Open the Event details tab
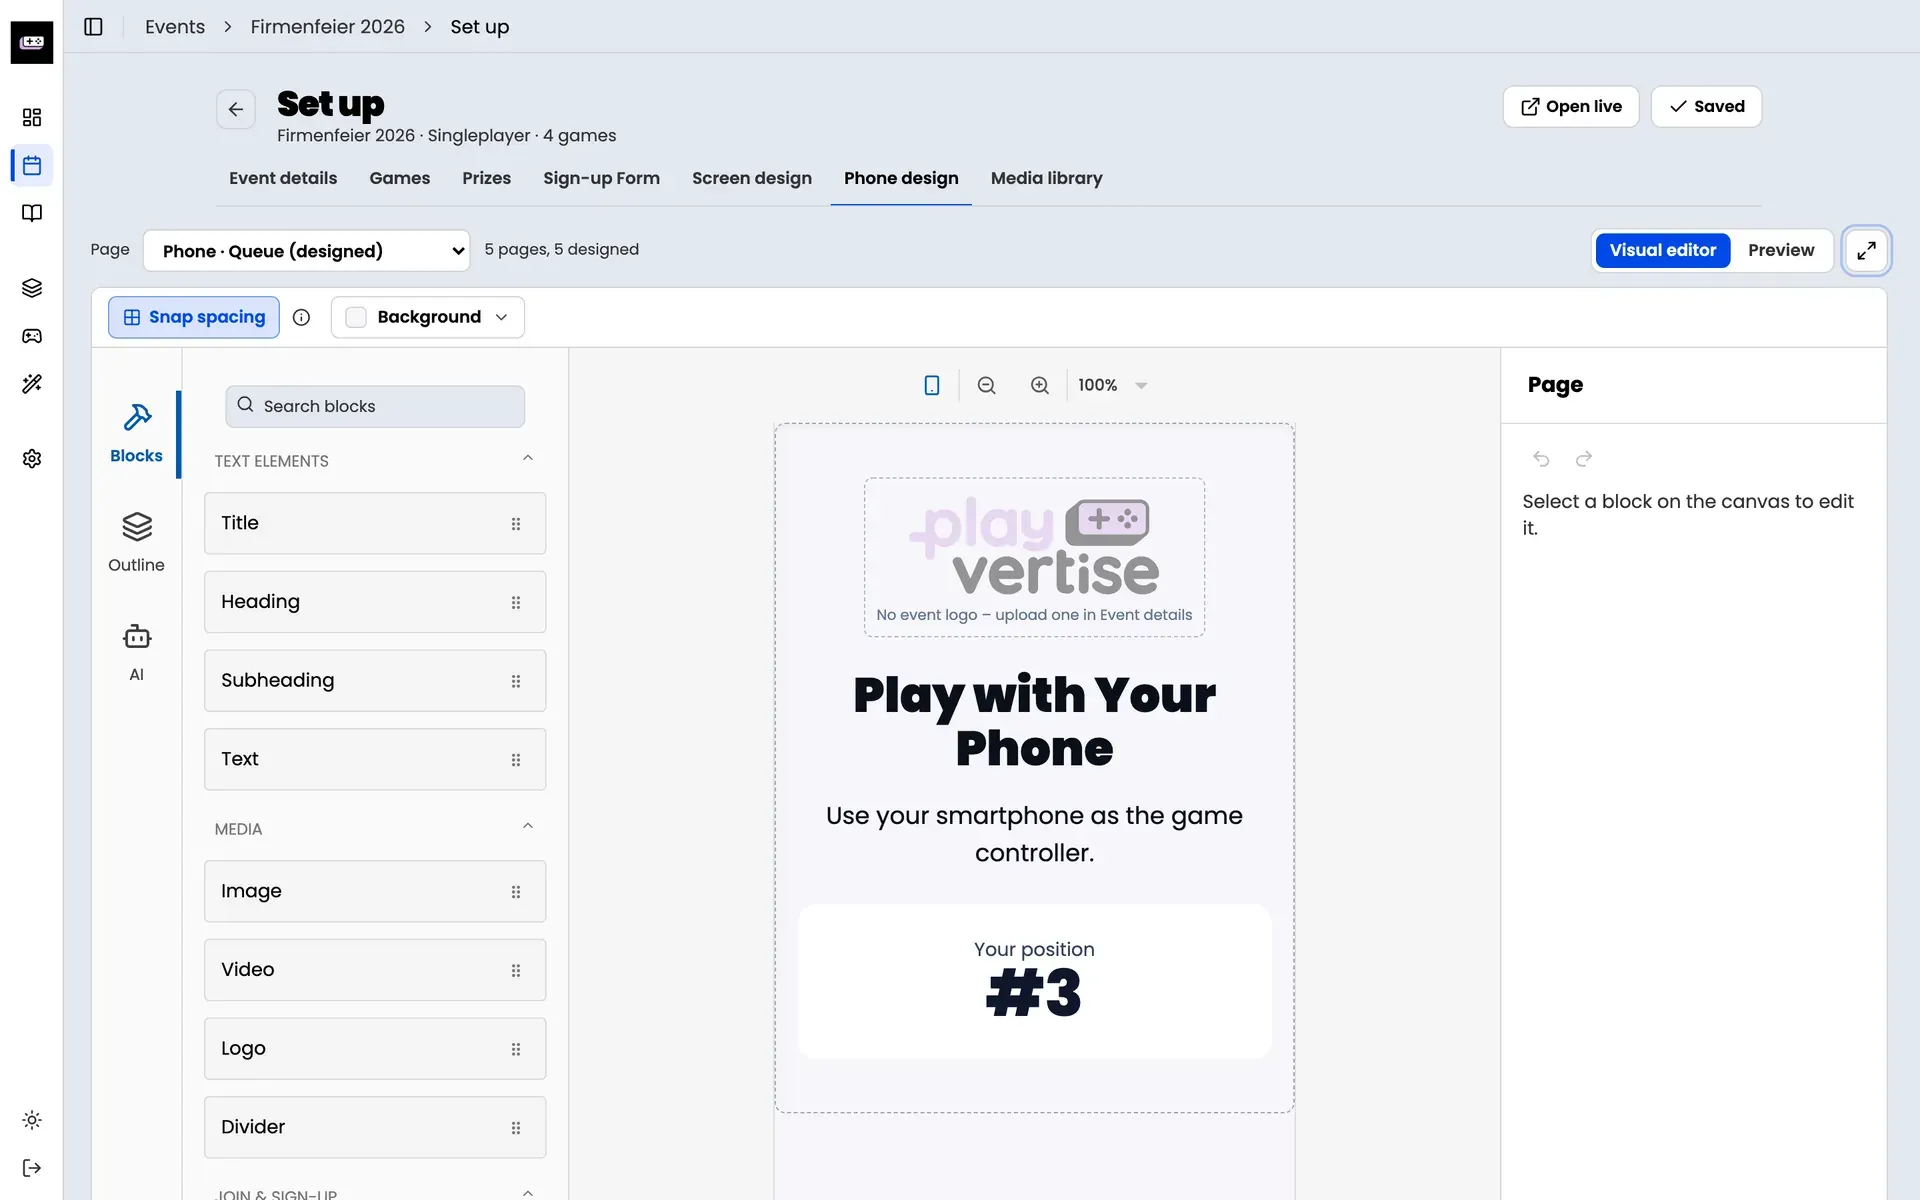Viewport: 1920px width, 1200px height. tap(283, 178)
